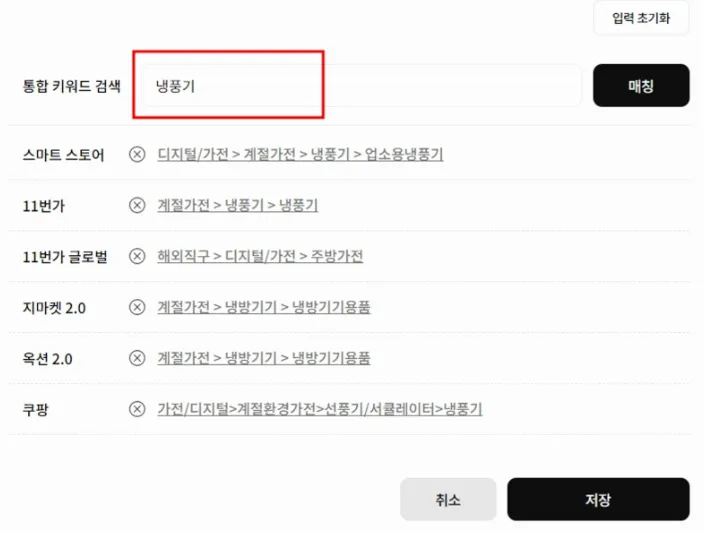Click the 통합 키워드 검색 label
Image resolution: width=704 pixels, height=538 pixels.
(x=70, y=86)
